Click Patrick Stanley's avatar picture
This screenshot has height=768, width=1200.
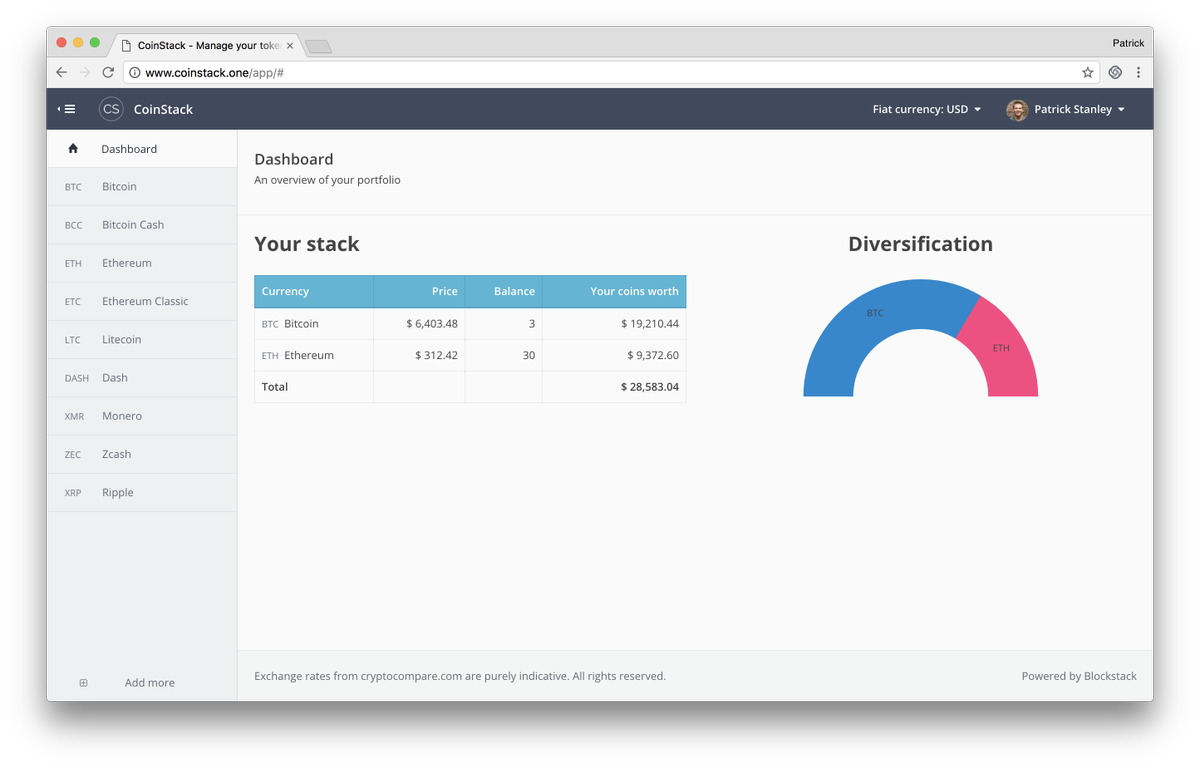[1017, 110]
